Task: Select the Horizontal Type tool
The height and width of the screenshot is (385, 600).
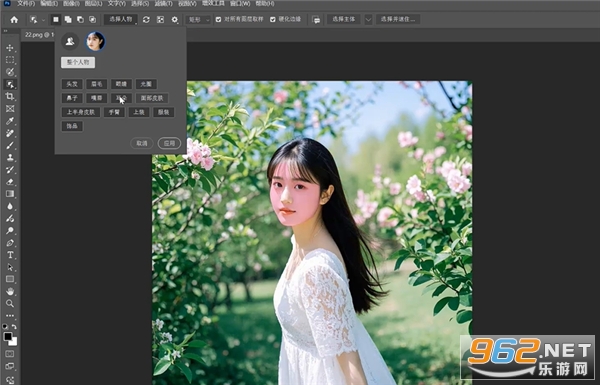Action: [10, 255]
